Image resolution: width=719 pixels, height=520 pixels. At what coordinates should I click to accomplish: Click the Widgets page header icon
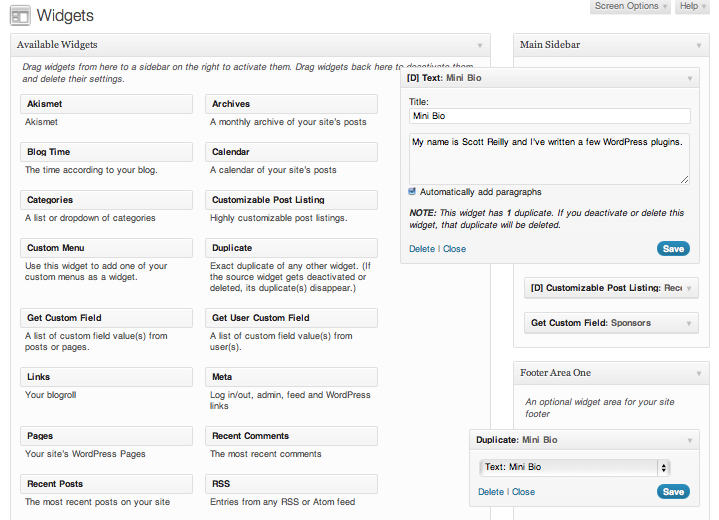[19, 16]
